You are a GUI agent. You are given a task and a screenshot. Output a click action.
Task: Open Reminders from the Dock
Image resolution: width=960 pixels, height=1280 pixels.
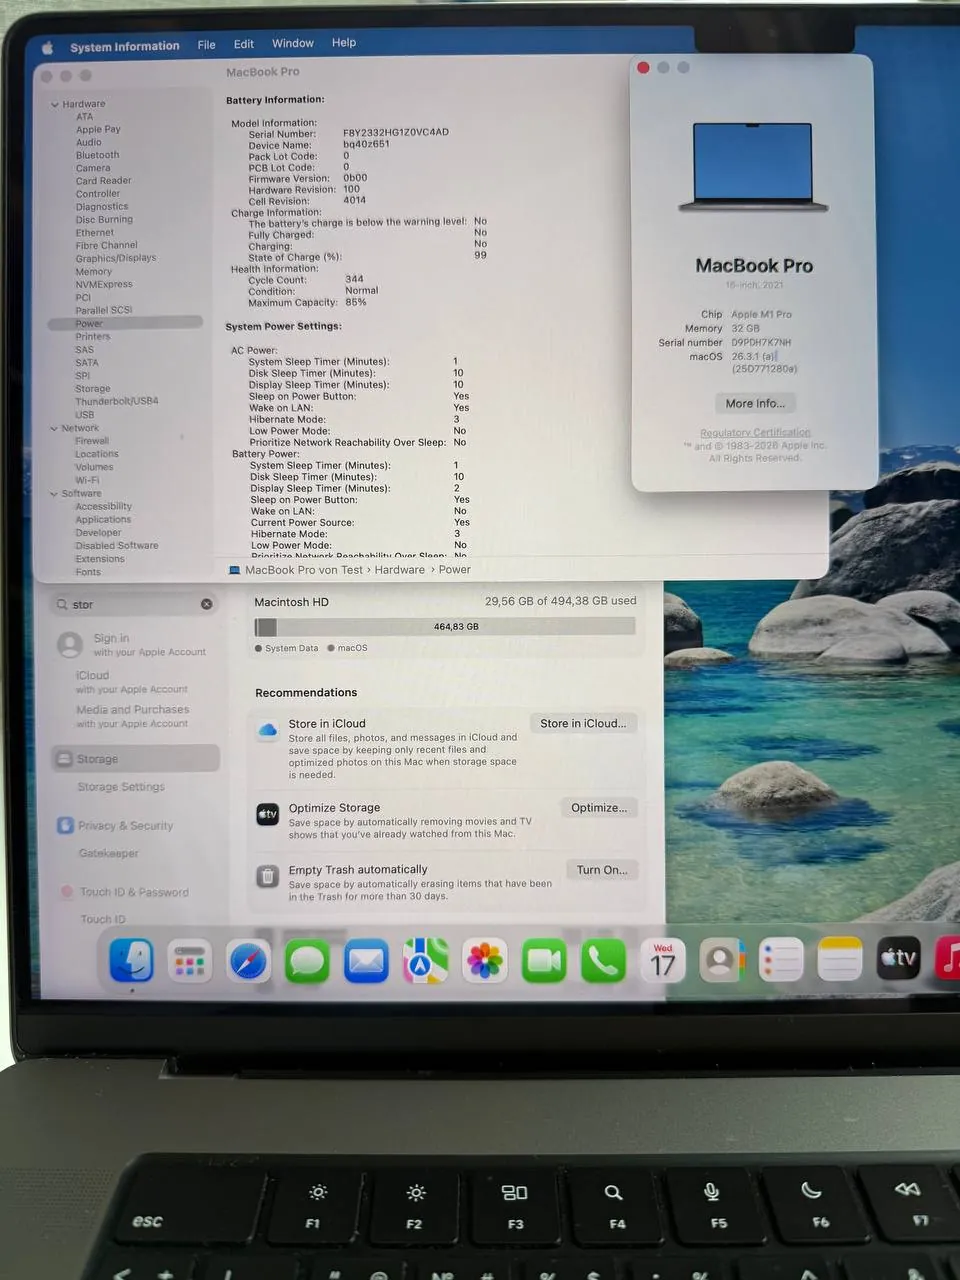pos(781,960)
